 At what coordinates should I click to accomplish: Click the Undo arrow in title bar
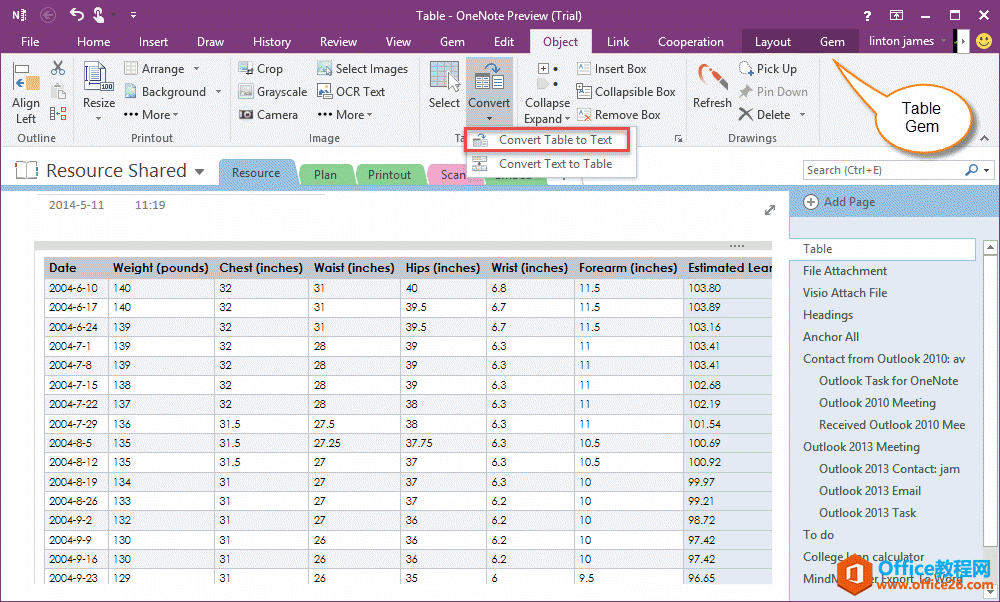(x=77, y=14)
